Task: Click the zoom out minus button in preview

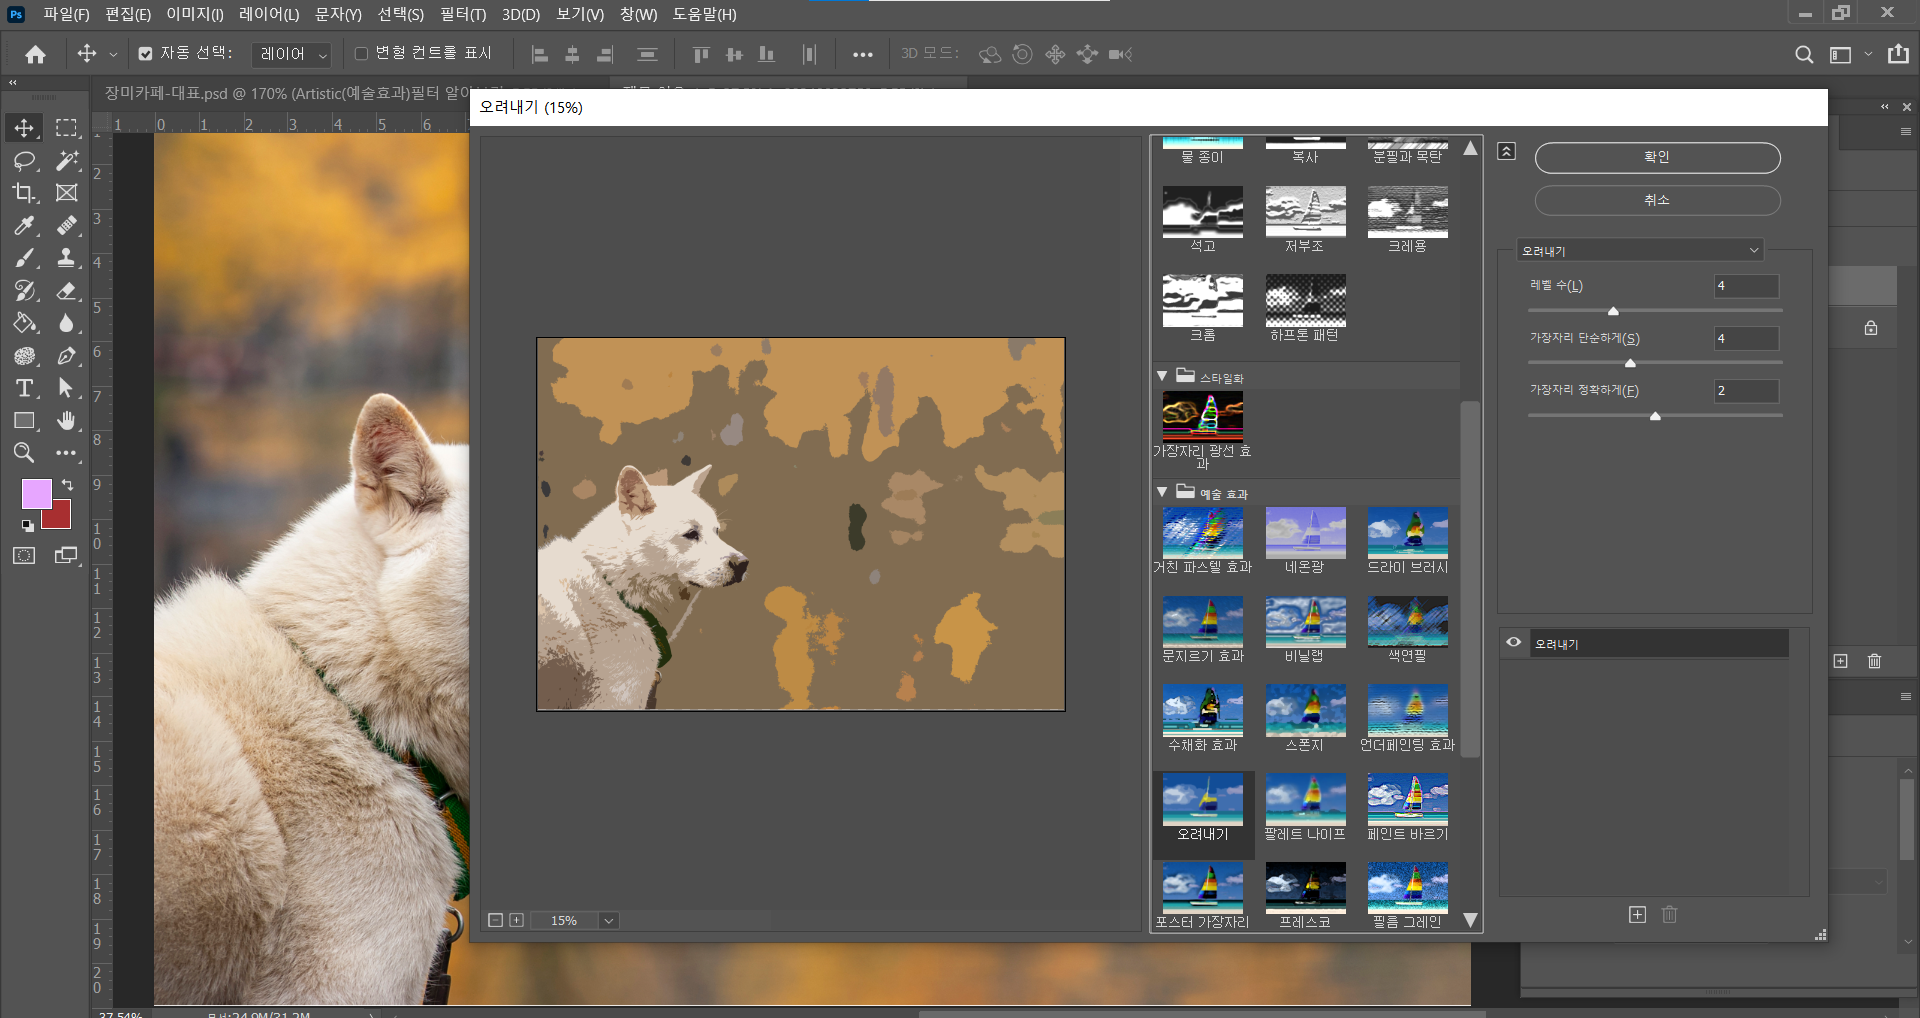Action: [x=495, y=920]
